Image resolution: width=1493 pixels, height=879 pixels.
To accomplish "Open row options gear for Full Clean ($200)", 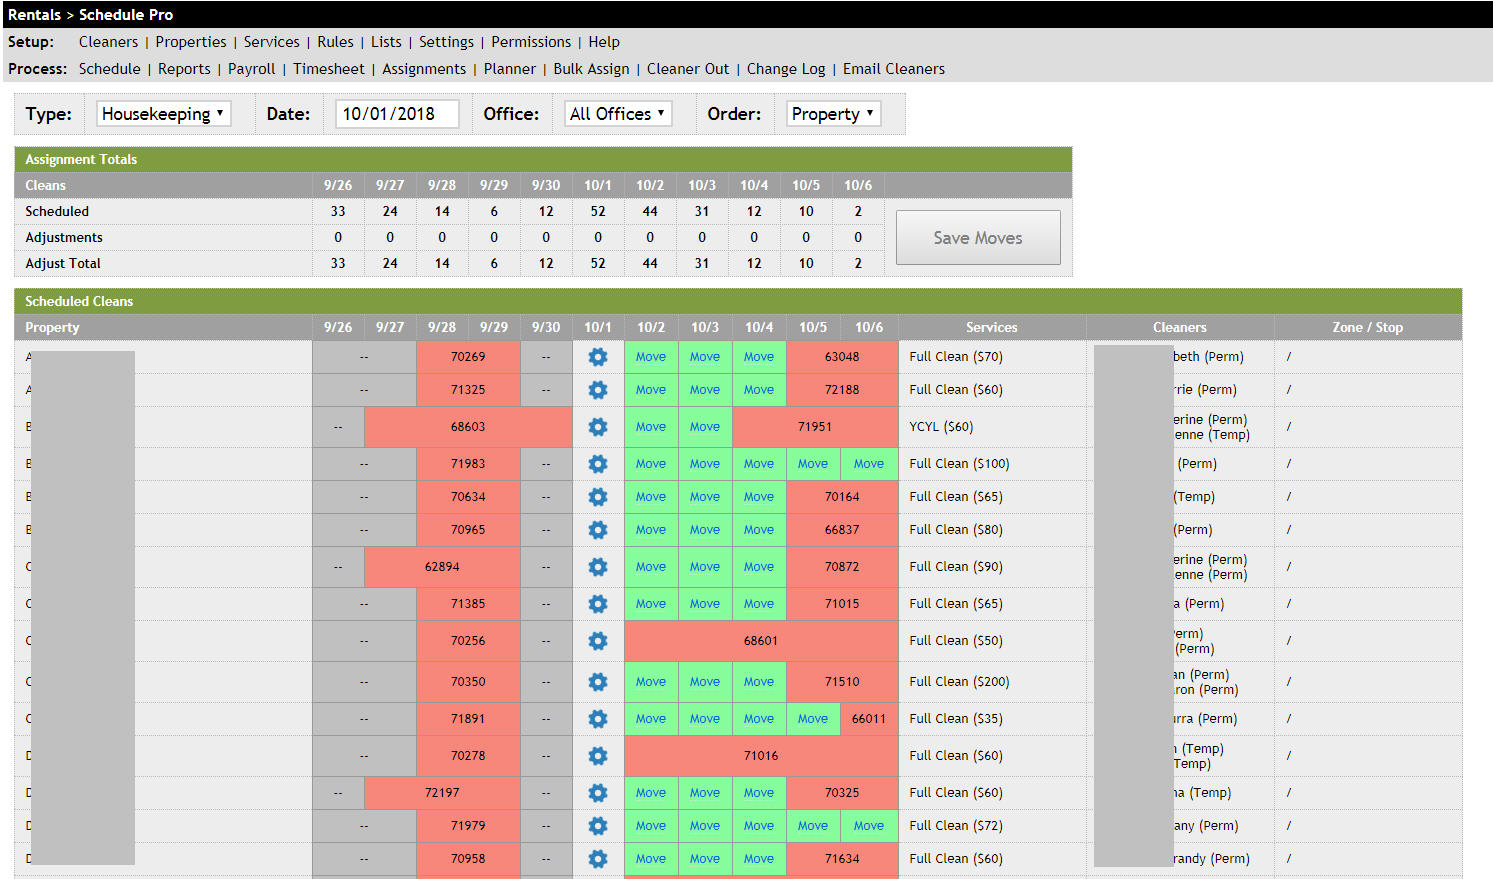I will tap(597, 681).
